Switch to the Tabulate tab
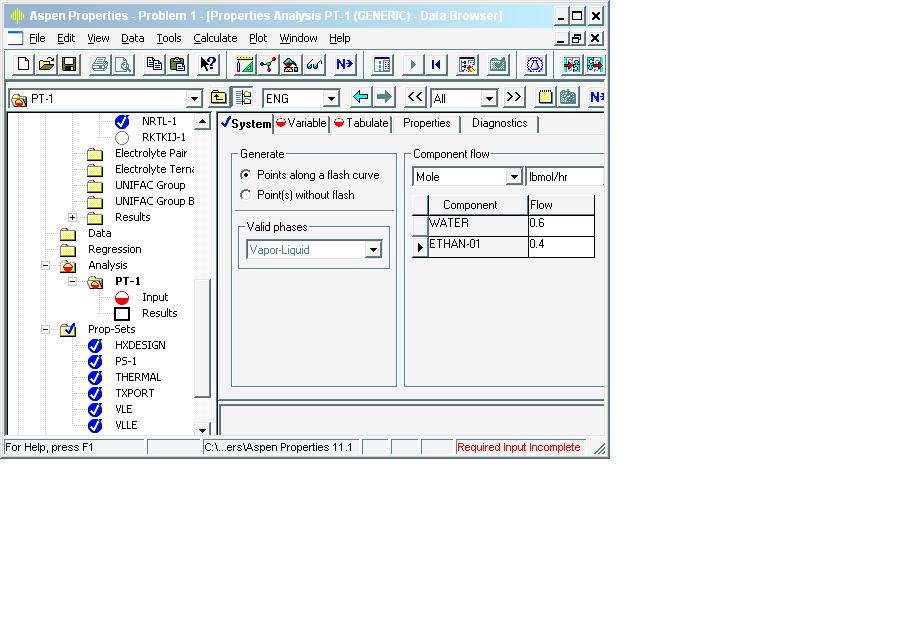Viewport: 924px width, 634px height. click(x=361, y=123)
